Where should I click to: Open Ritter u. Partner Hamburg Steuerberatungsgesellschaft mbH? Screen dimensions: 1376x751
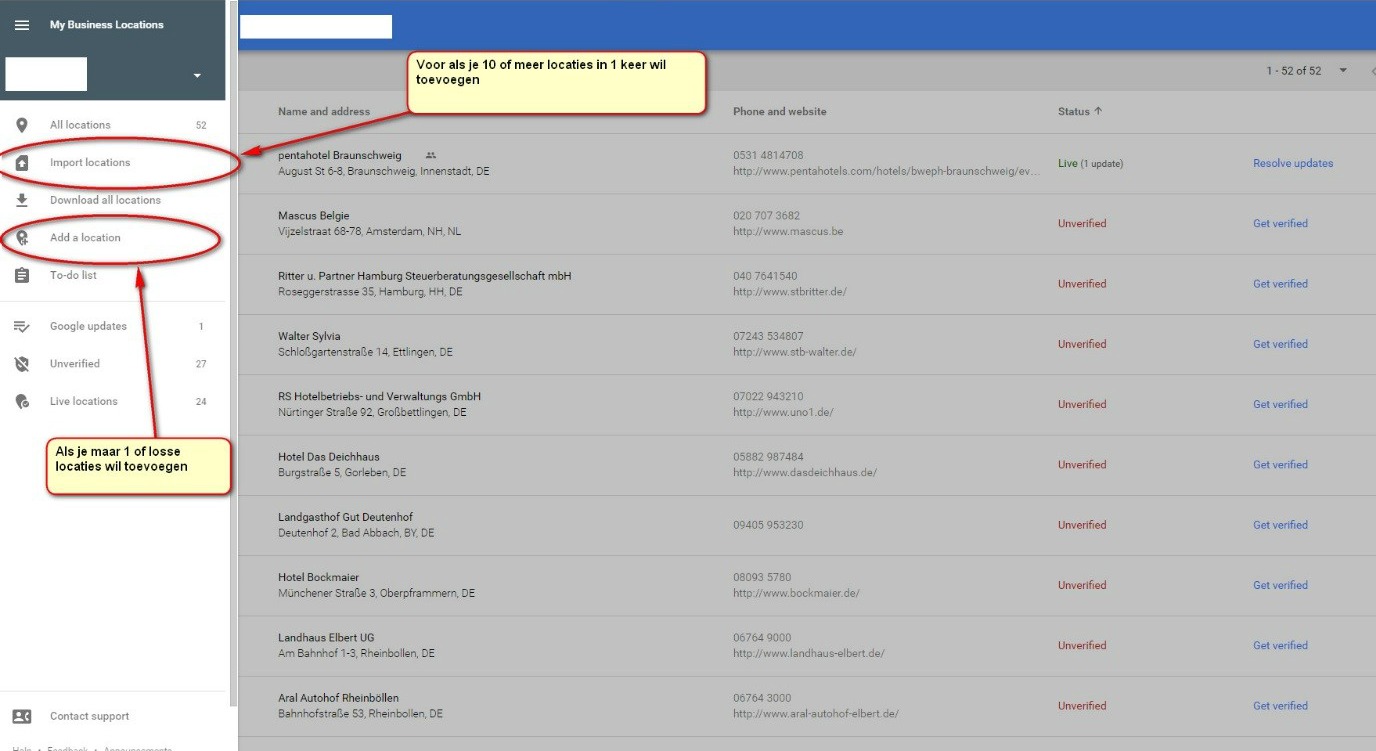425,276
